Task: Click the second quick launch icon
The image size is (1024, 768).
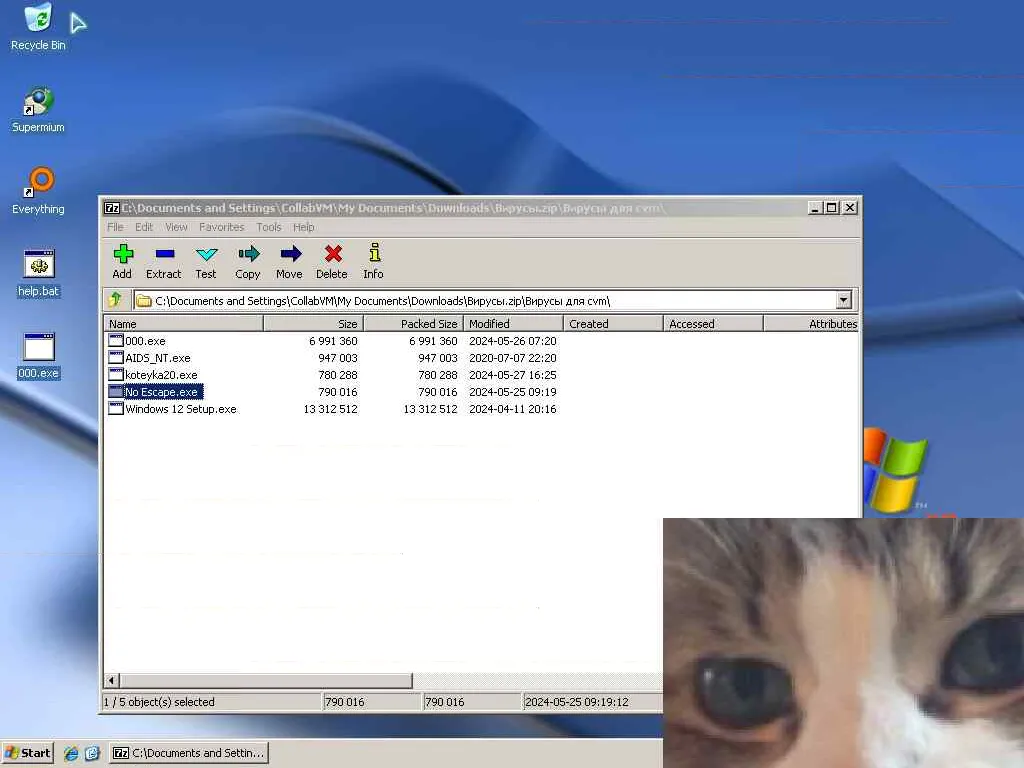Action: [92, 753]
